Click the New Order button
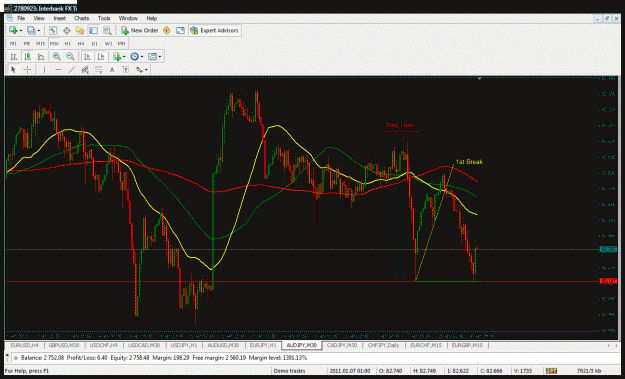Image resolution: width=625 pixels, height=379 pixels. [140, 30]
